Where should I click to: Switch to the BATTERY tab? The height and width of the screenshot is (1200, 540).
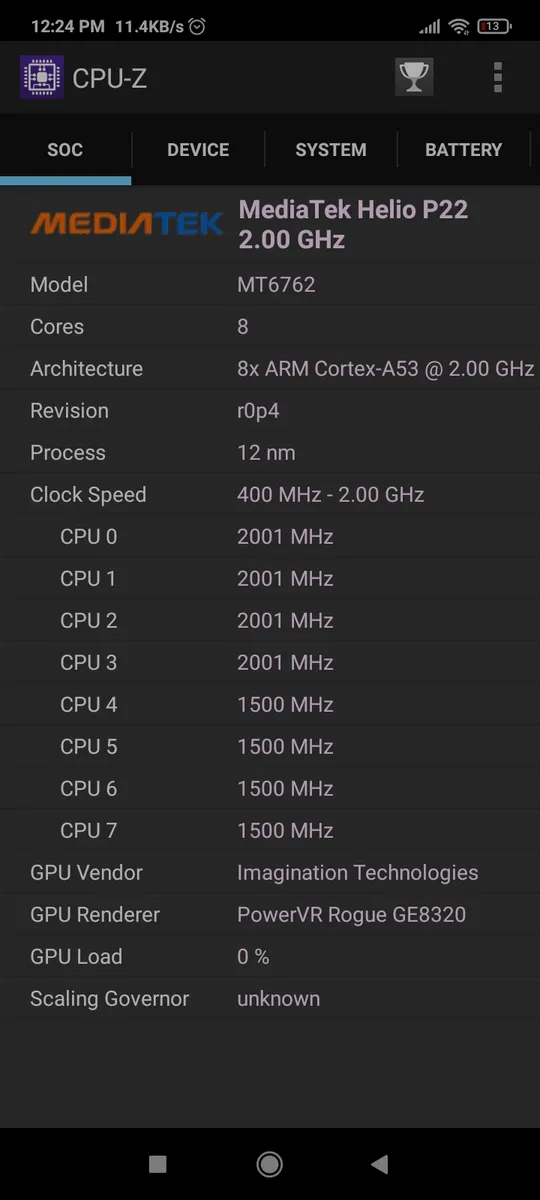(x=464, y=150)
